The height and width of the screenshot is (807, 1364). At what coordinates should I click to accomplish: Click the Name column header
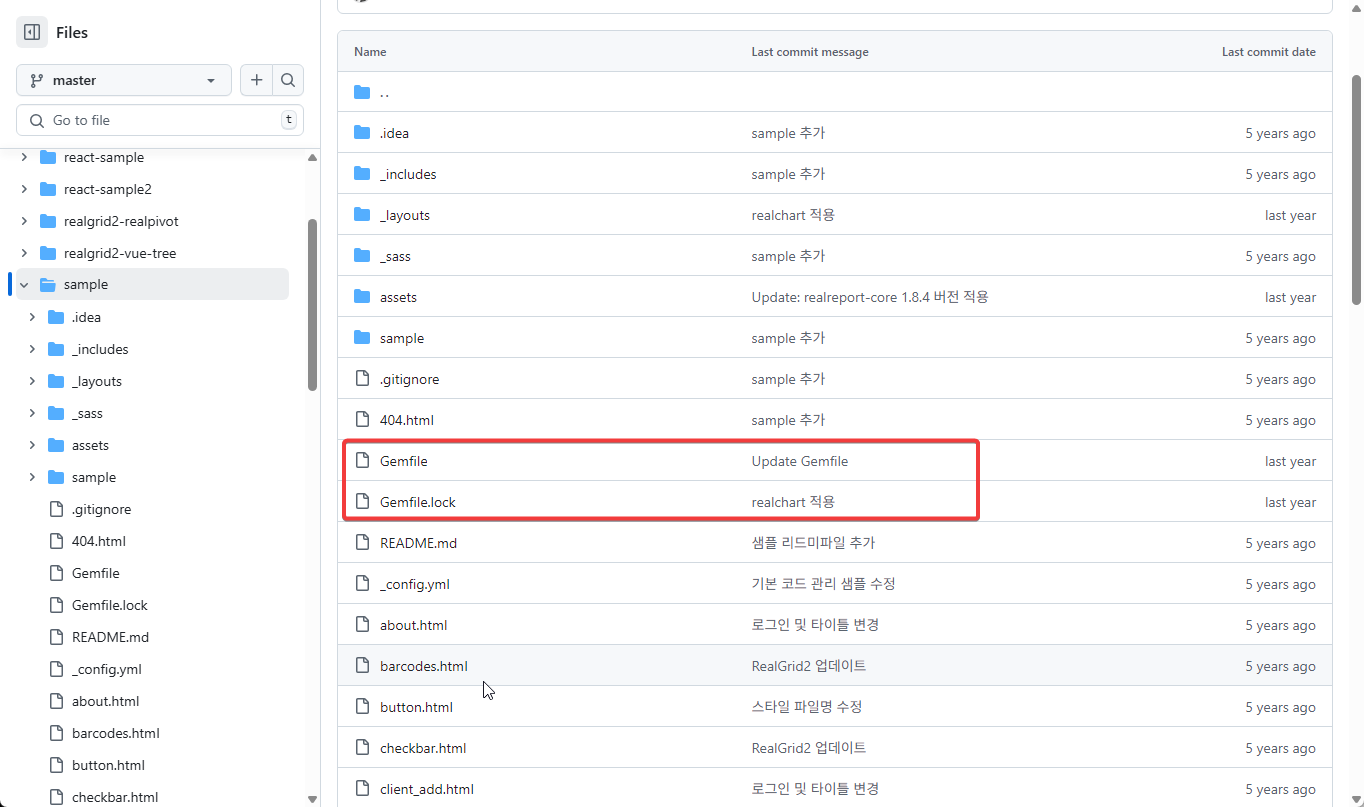(370, 52)
